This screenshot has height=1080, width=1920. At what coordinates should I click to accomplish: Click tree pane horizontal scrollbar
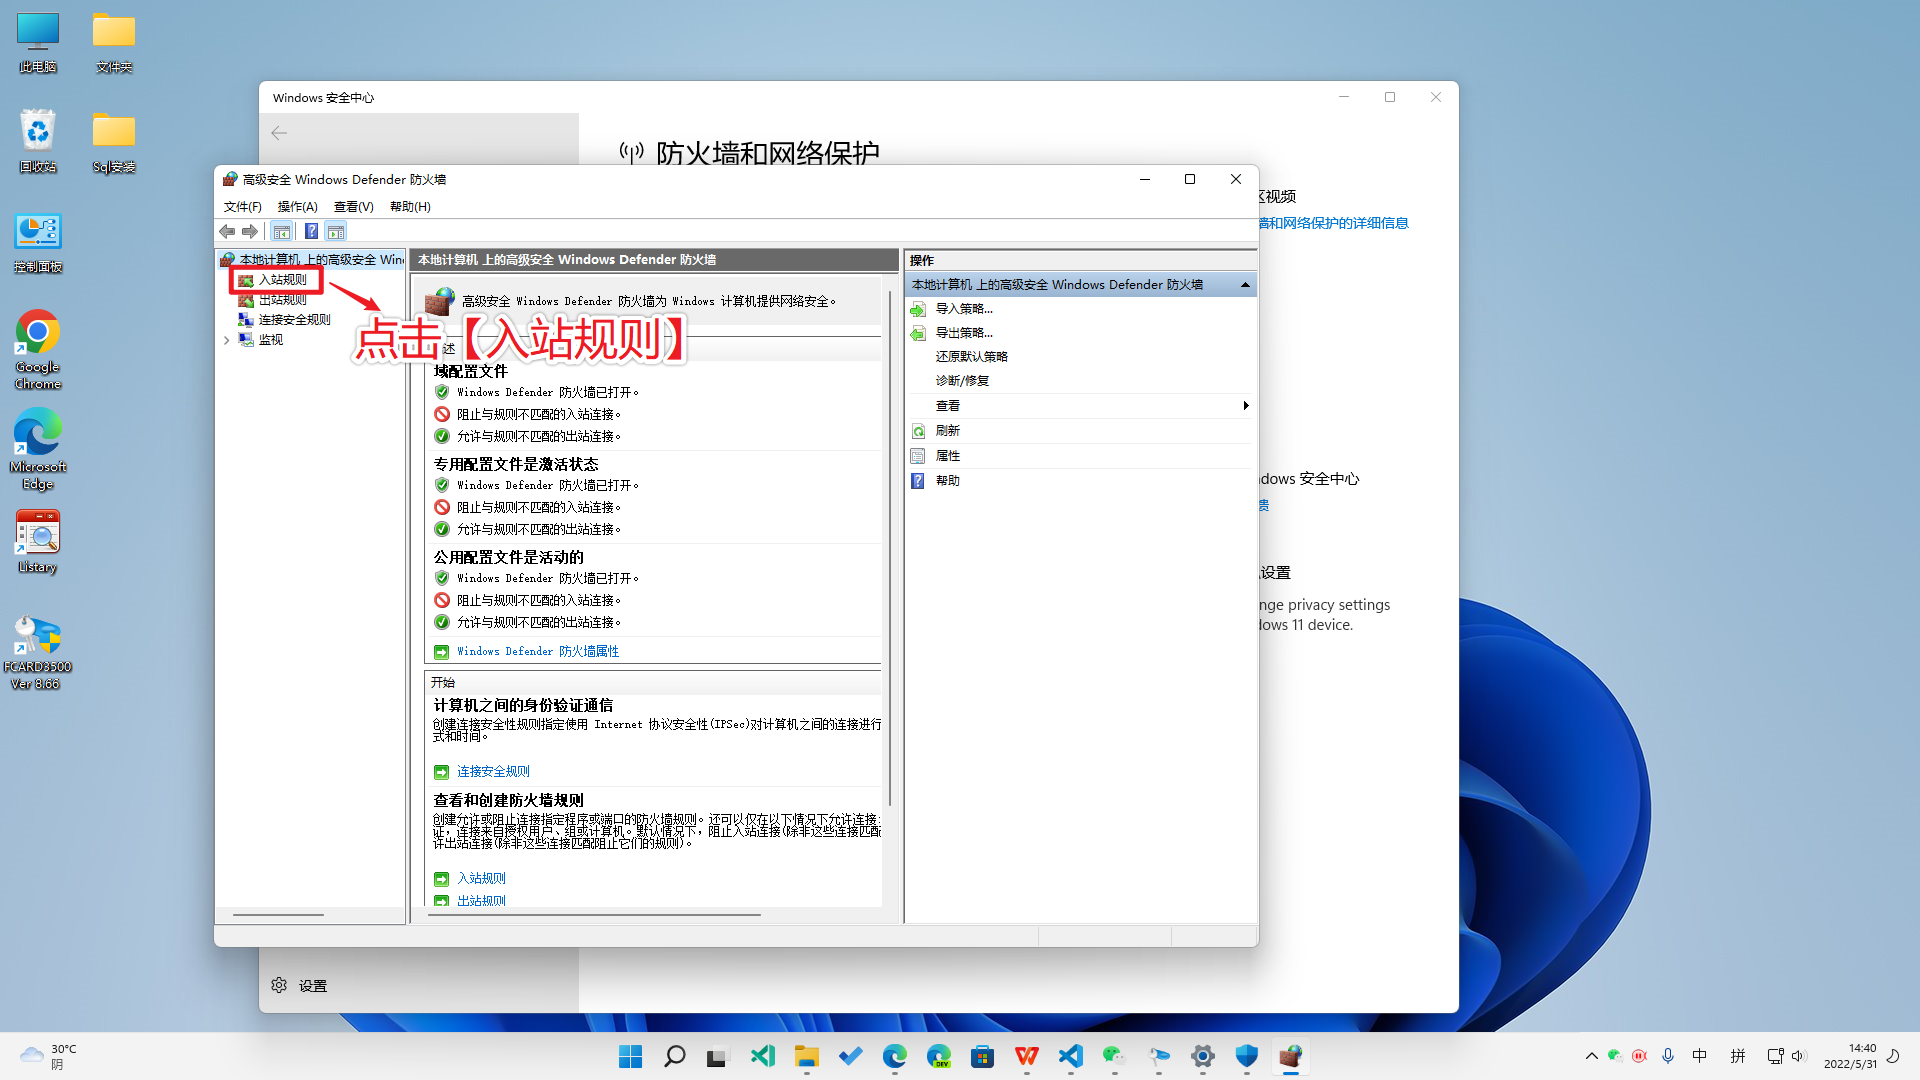click(278, 915)
